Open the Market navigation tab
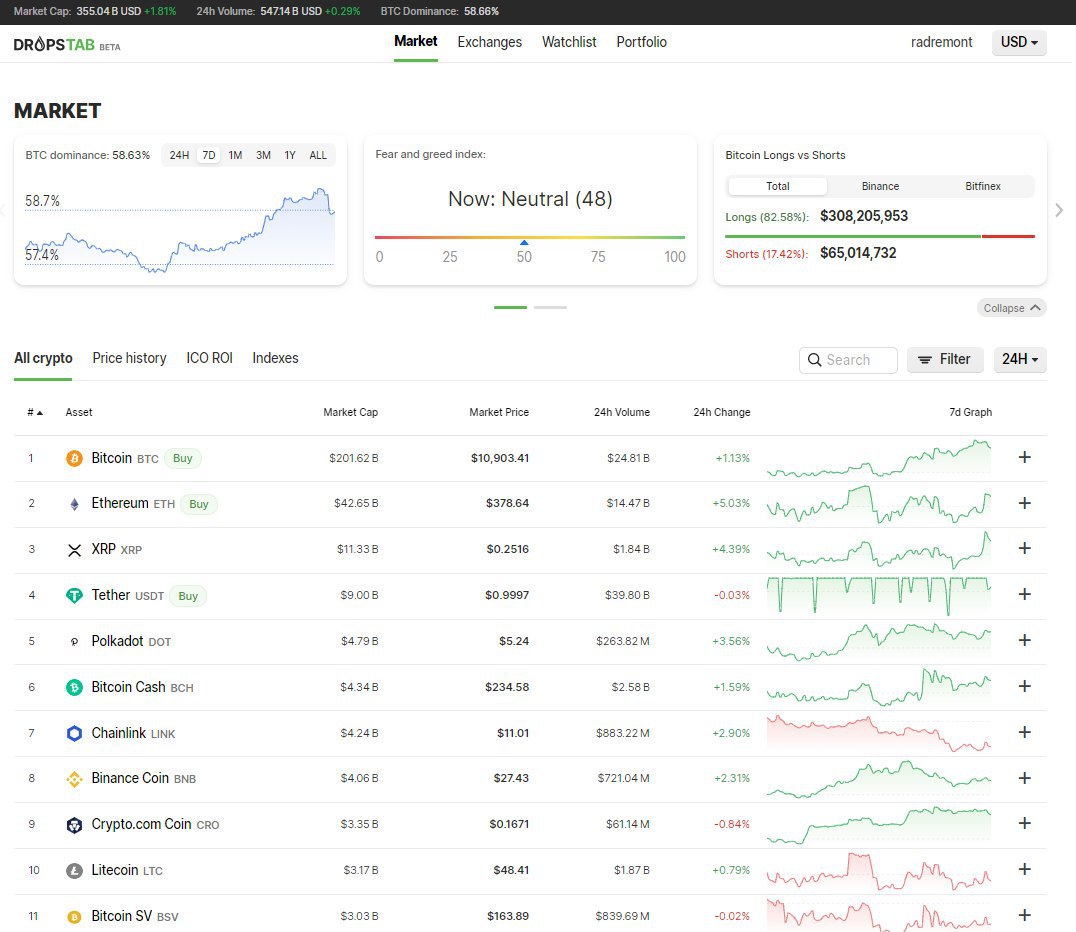1076x932 pixels. point(416,42)
